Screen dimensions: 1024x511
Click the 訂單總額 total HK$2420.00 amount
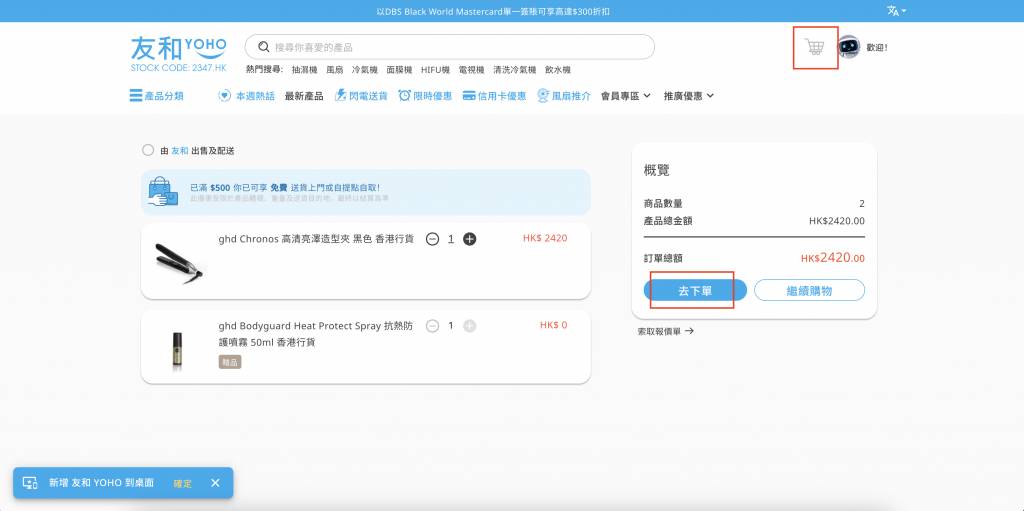(833, 257)
